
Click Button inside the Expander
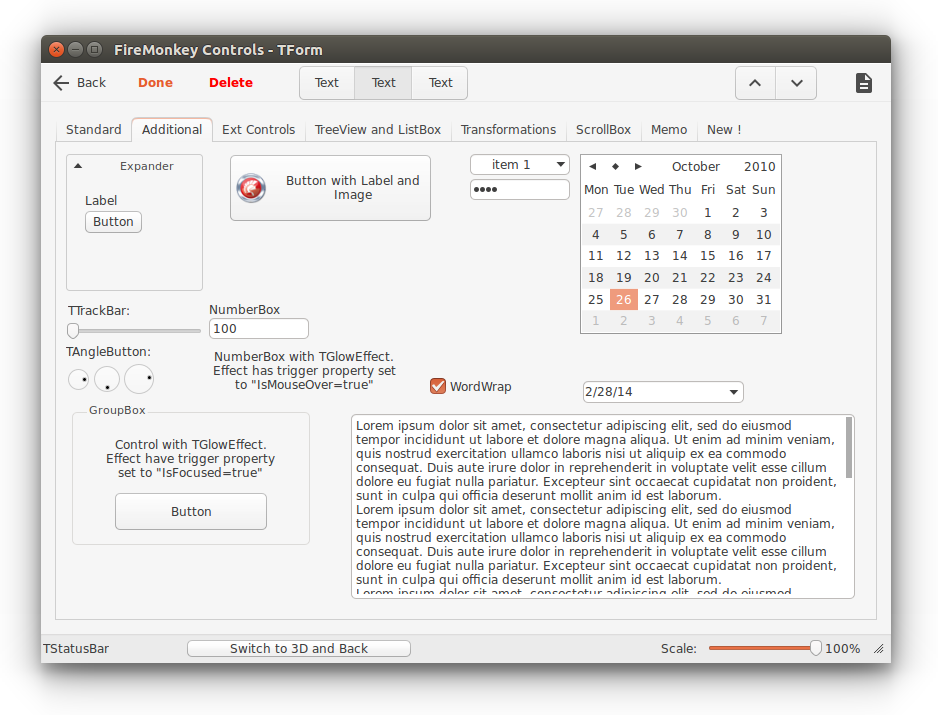click(113, 222)
